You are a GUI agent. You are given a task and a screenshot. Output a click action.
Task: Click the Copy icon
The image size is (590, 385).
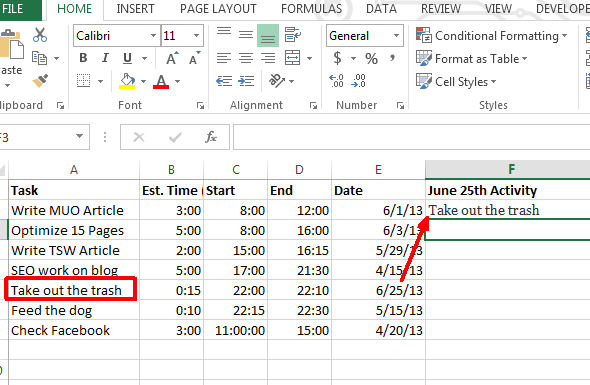40,58
